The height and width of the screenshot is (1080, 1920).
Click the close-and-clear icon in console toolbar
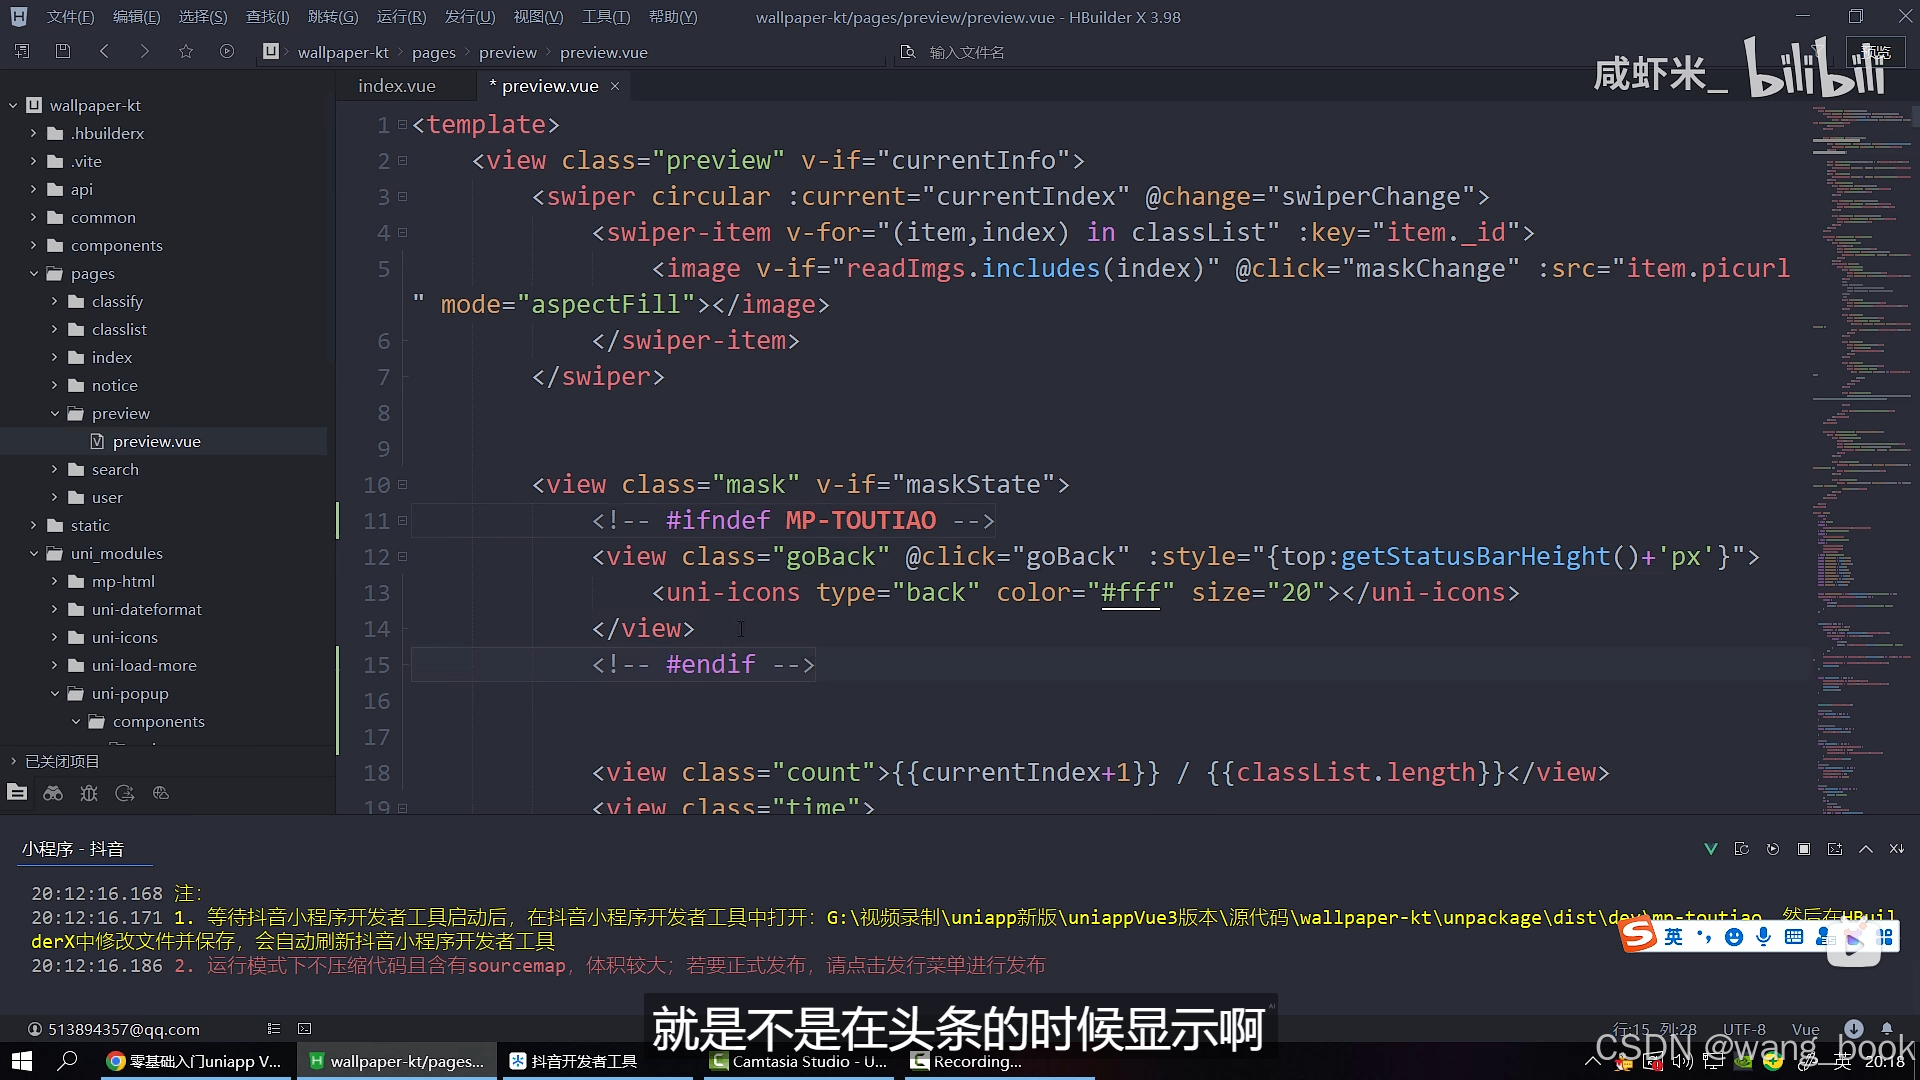1897,849
